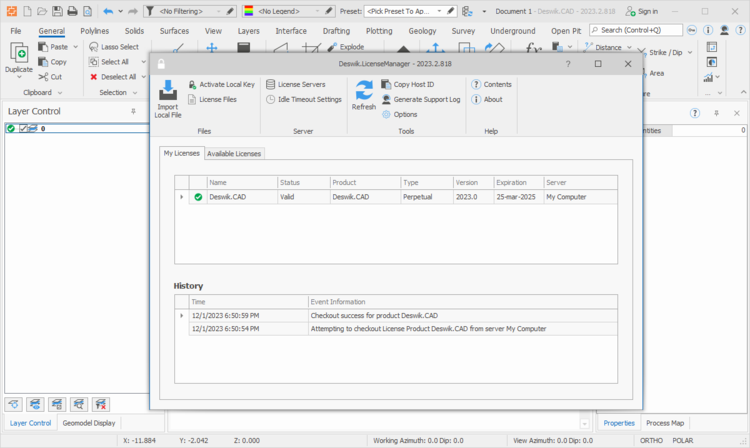This screenshot has width=750, height=448.
Task: Click the print preview icon
Action: click(x=88, y=11)
